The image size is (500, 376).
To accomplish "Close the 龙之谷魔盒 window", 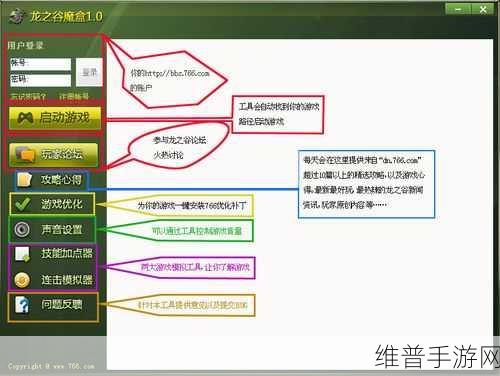I will [483, 9].
